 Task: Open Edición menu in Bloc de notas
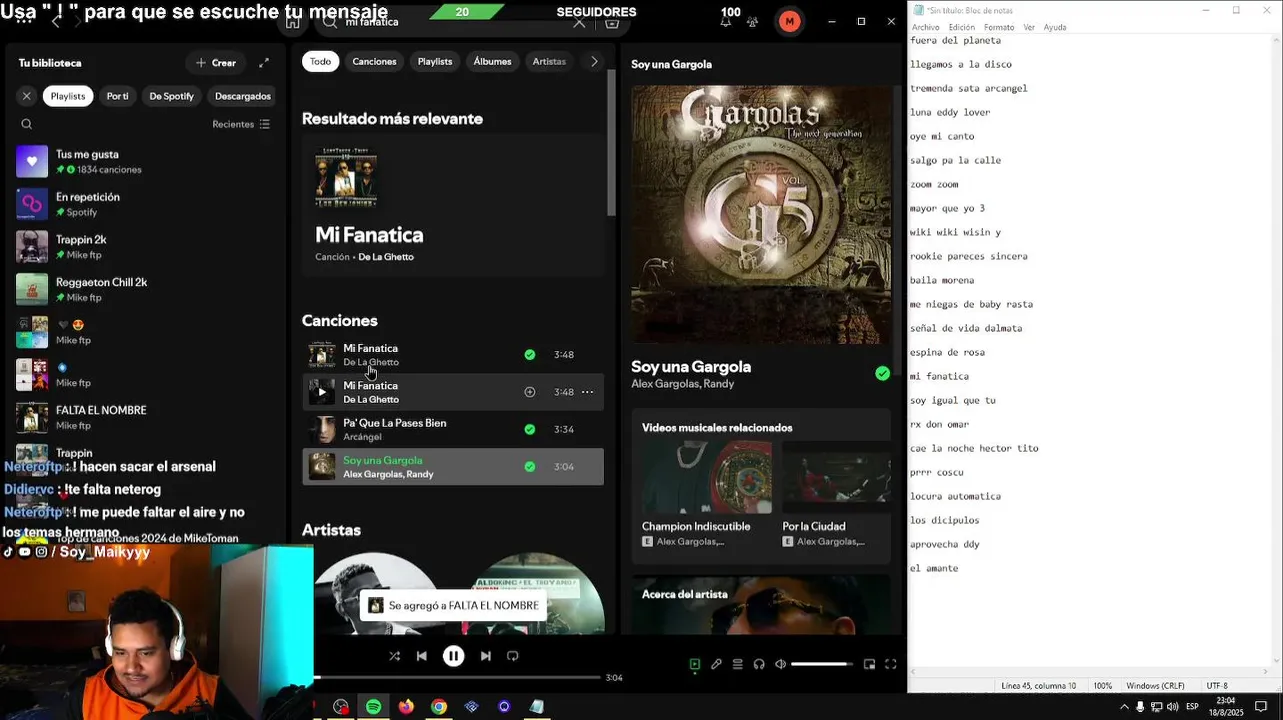[961, 27]
